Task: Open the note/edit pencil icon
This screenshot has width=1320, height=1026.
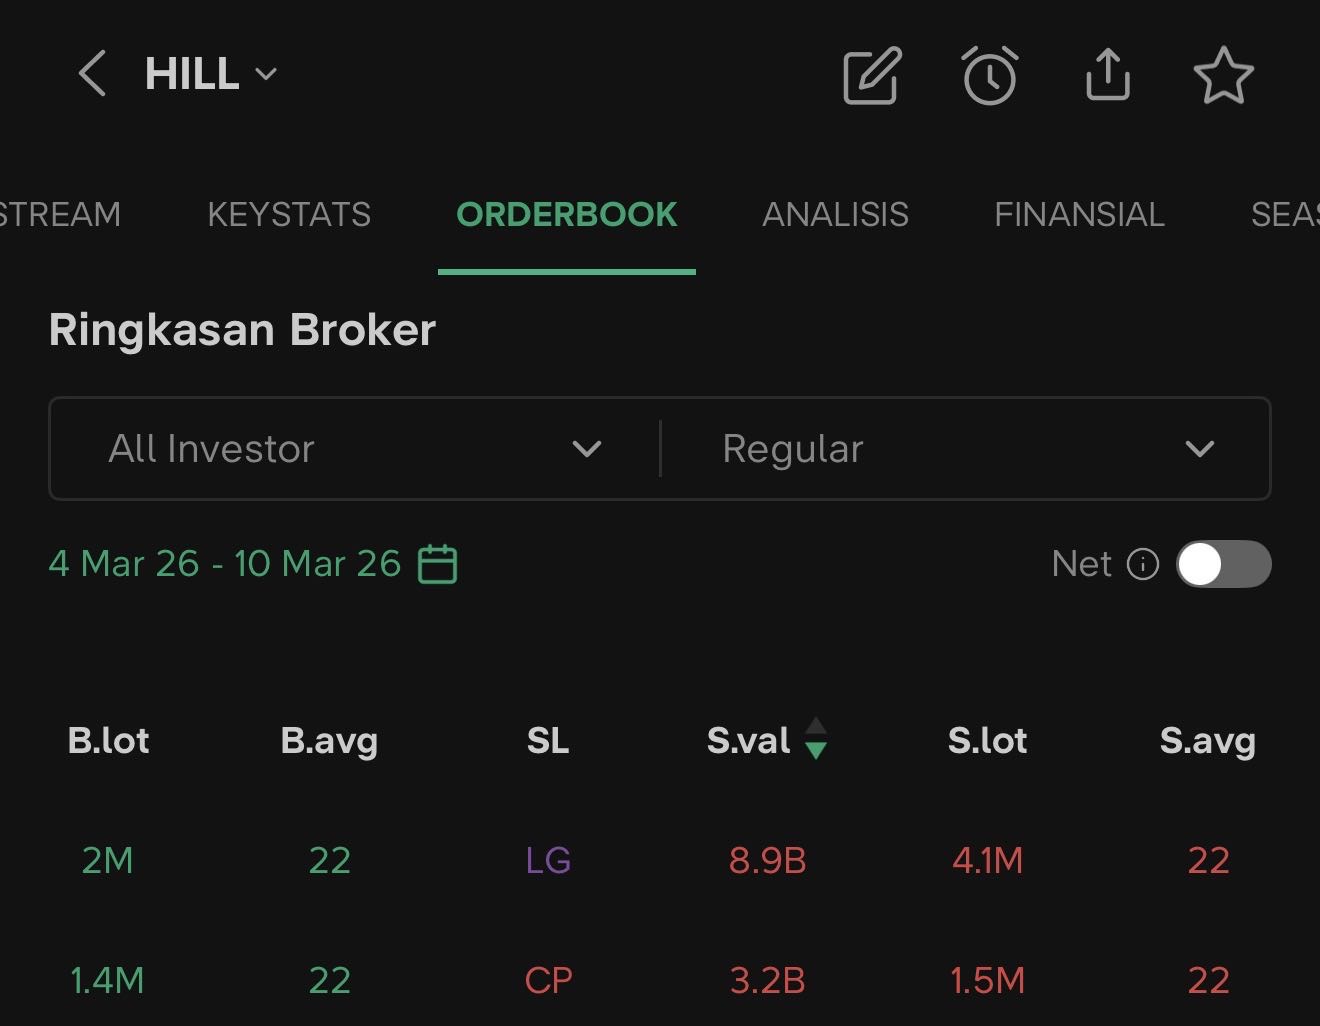Action: [x=872, y=75]
